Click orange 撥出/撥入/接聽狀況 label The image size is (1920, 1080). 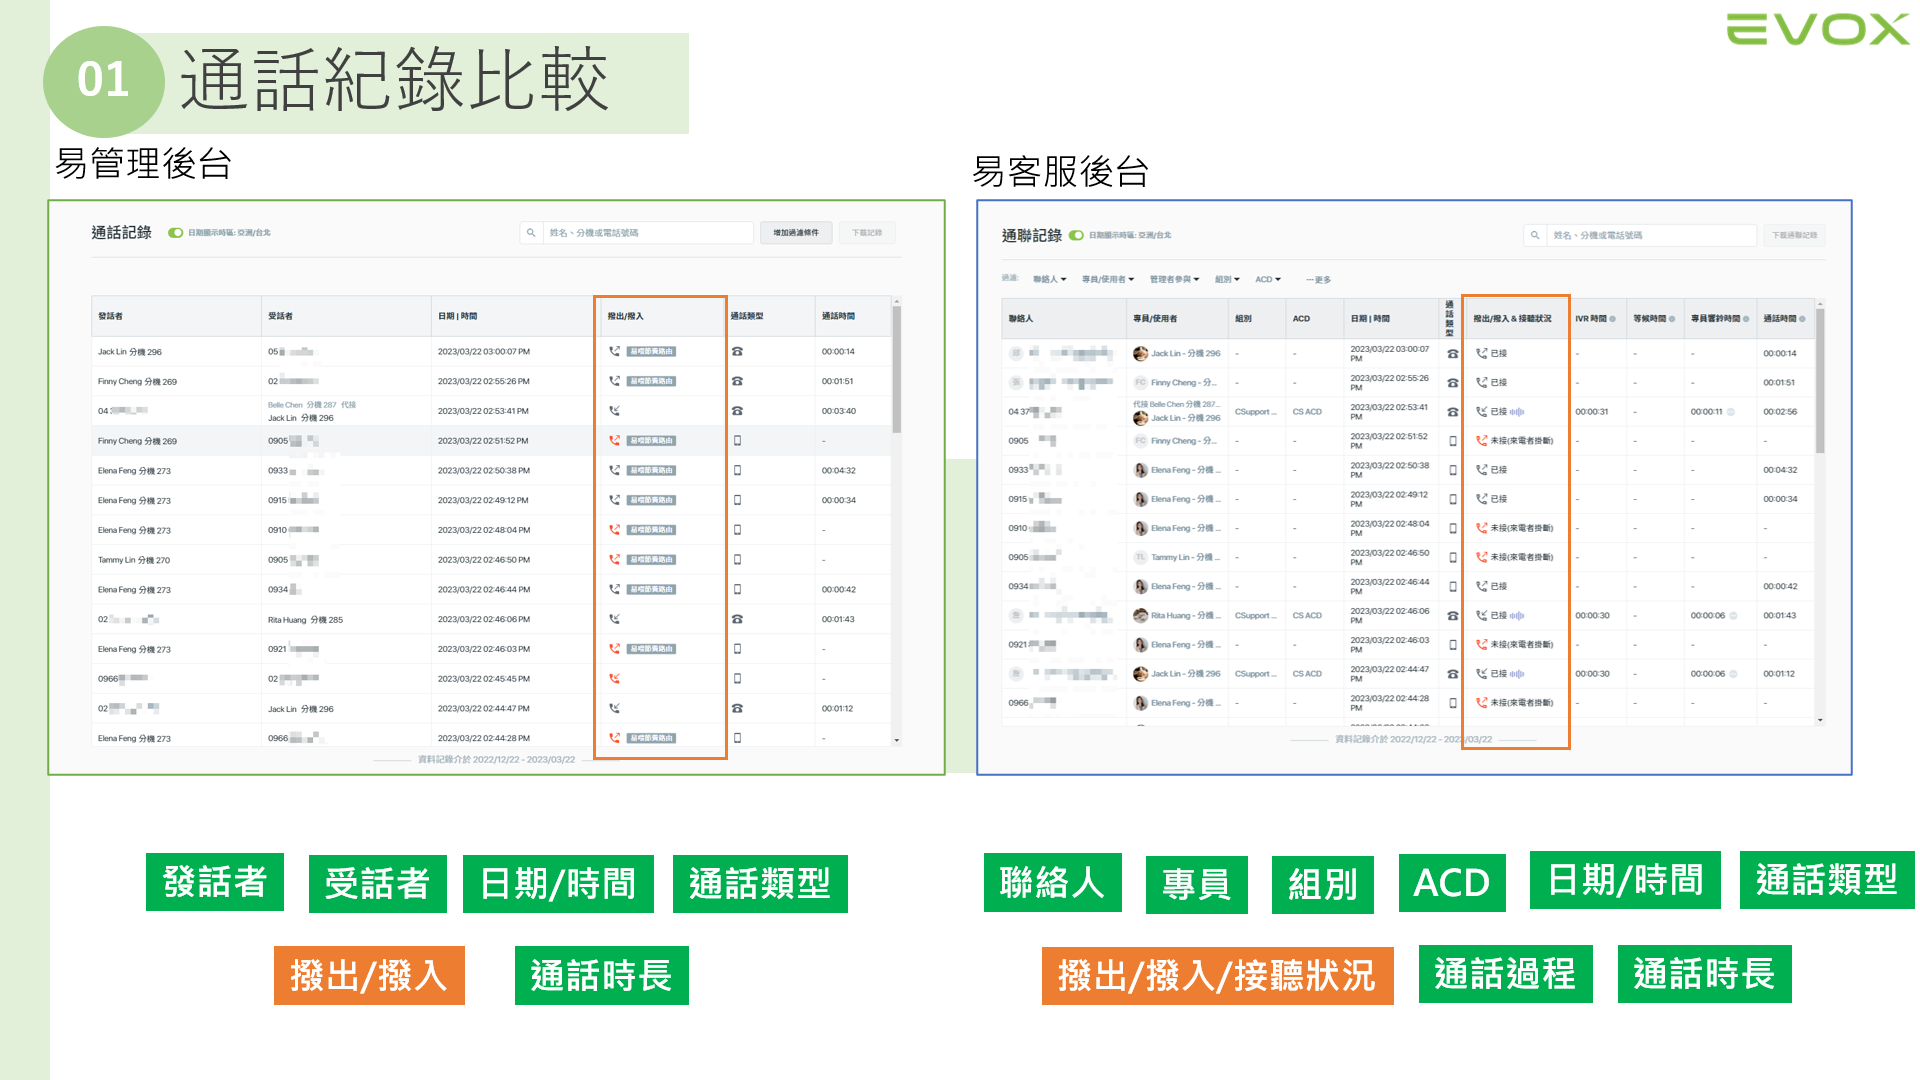coord(1217,975)
